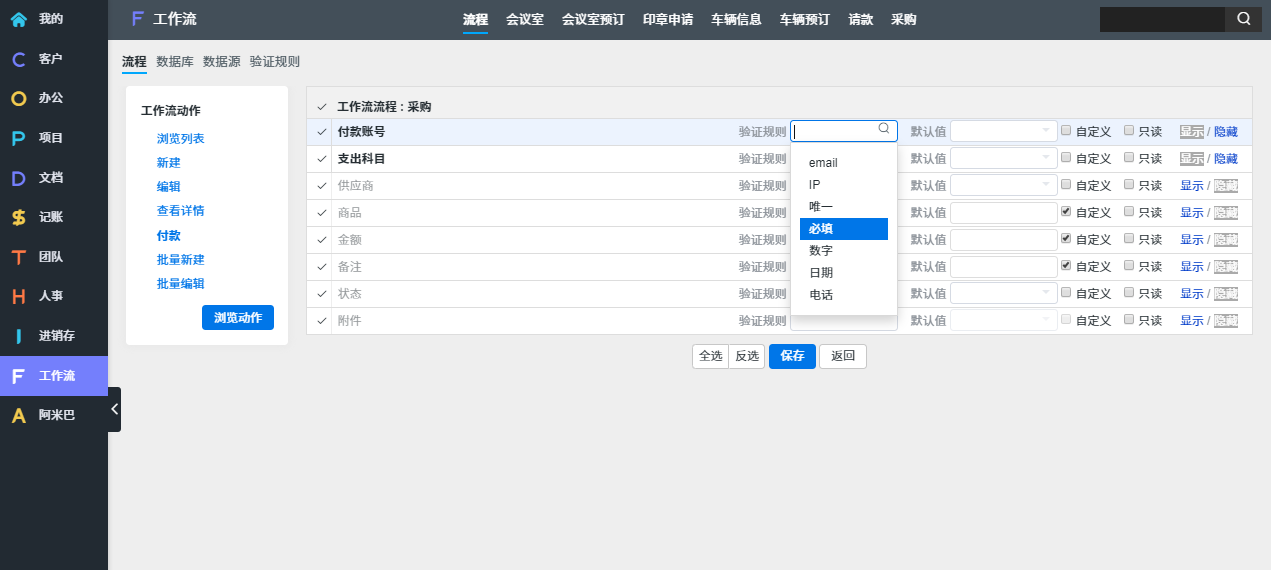
Task: Click the 人事 H icon in sidebar
Action: [18, 296]
